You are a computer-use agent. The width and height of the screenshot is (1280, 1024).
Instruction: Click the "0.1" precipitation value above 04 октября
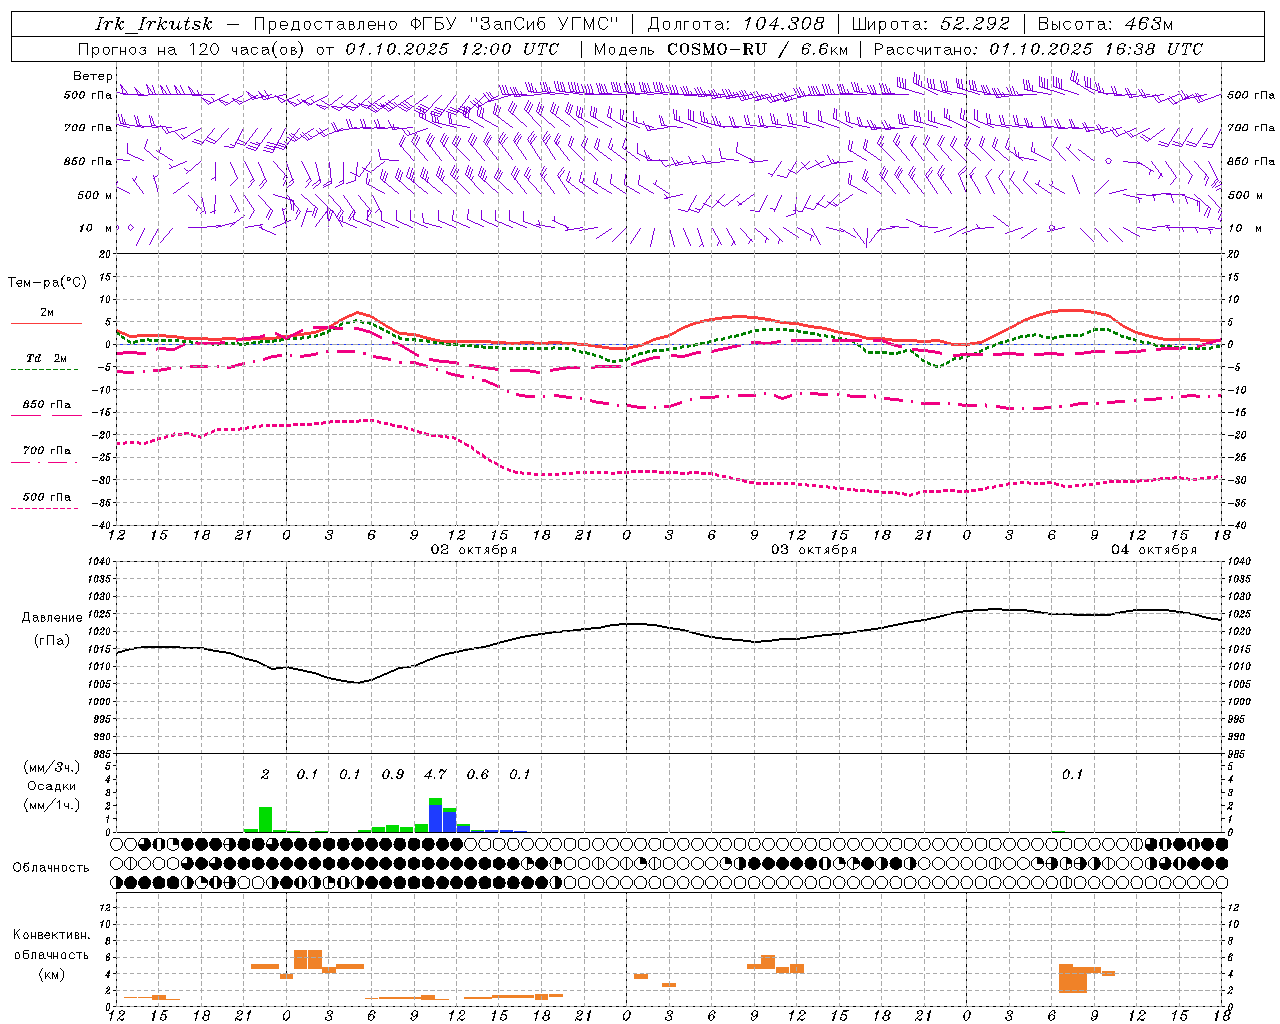tap(1072, 774)
